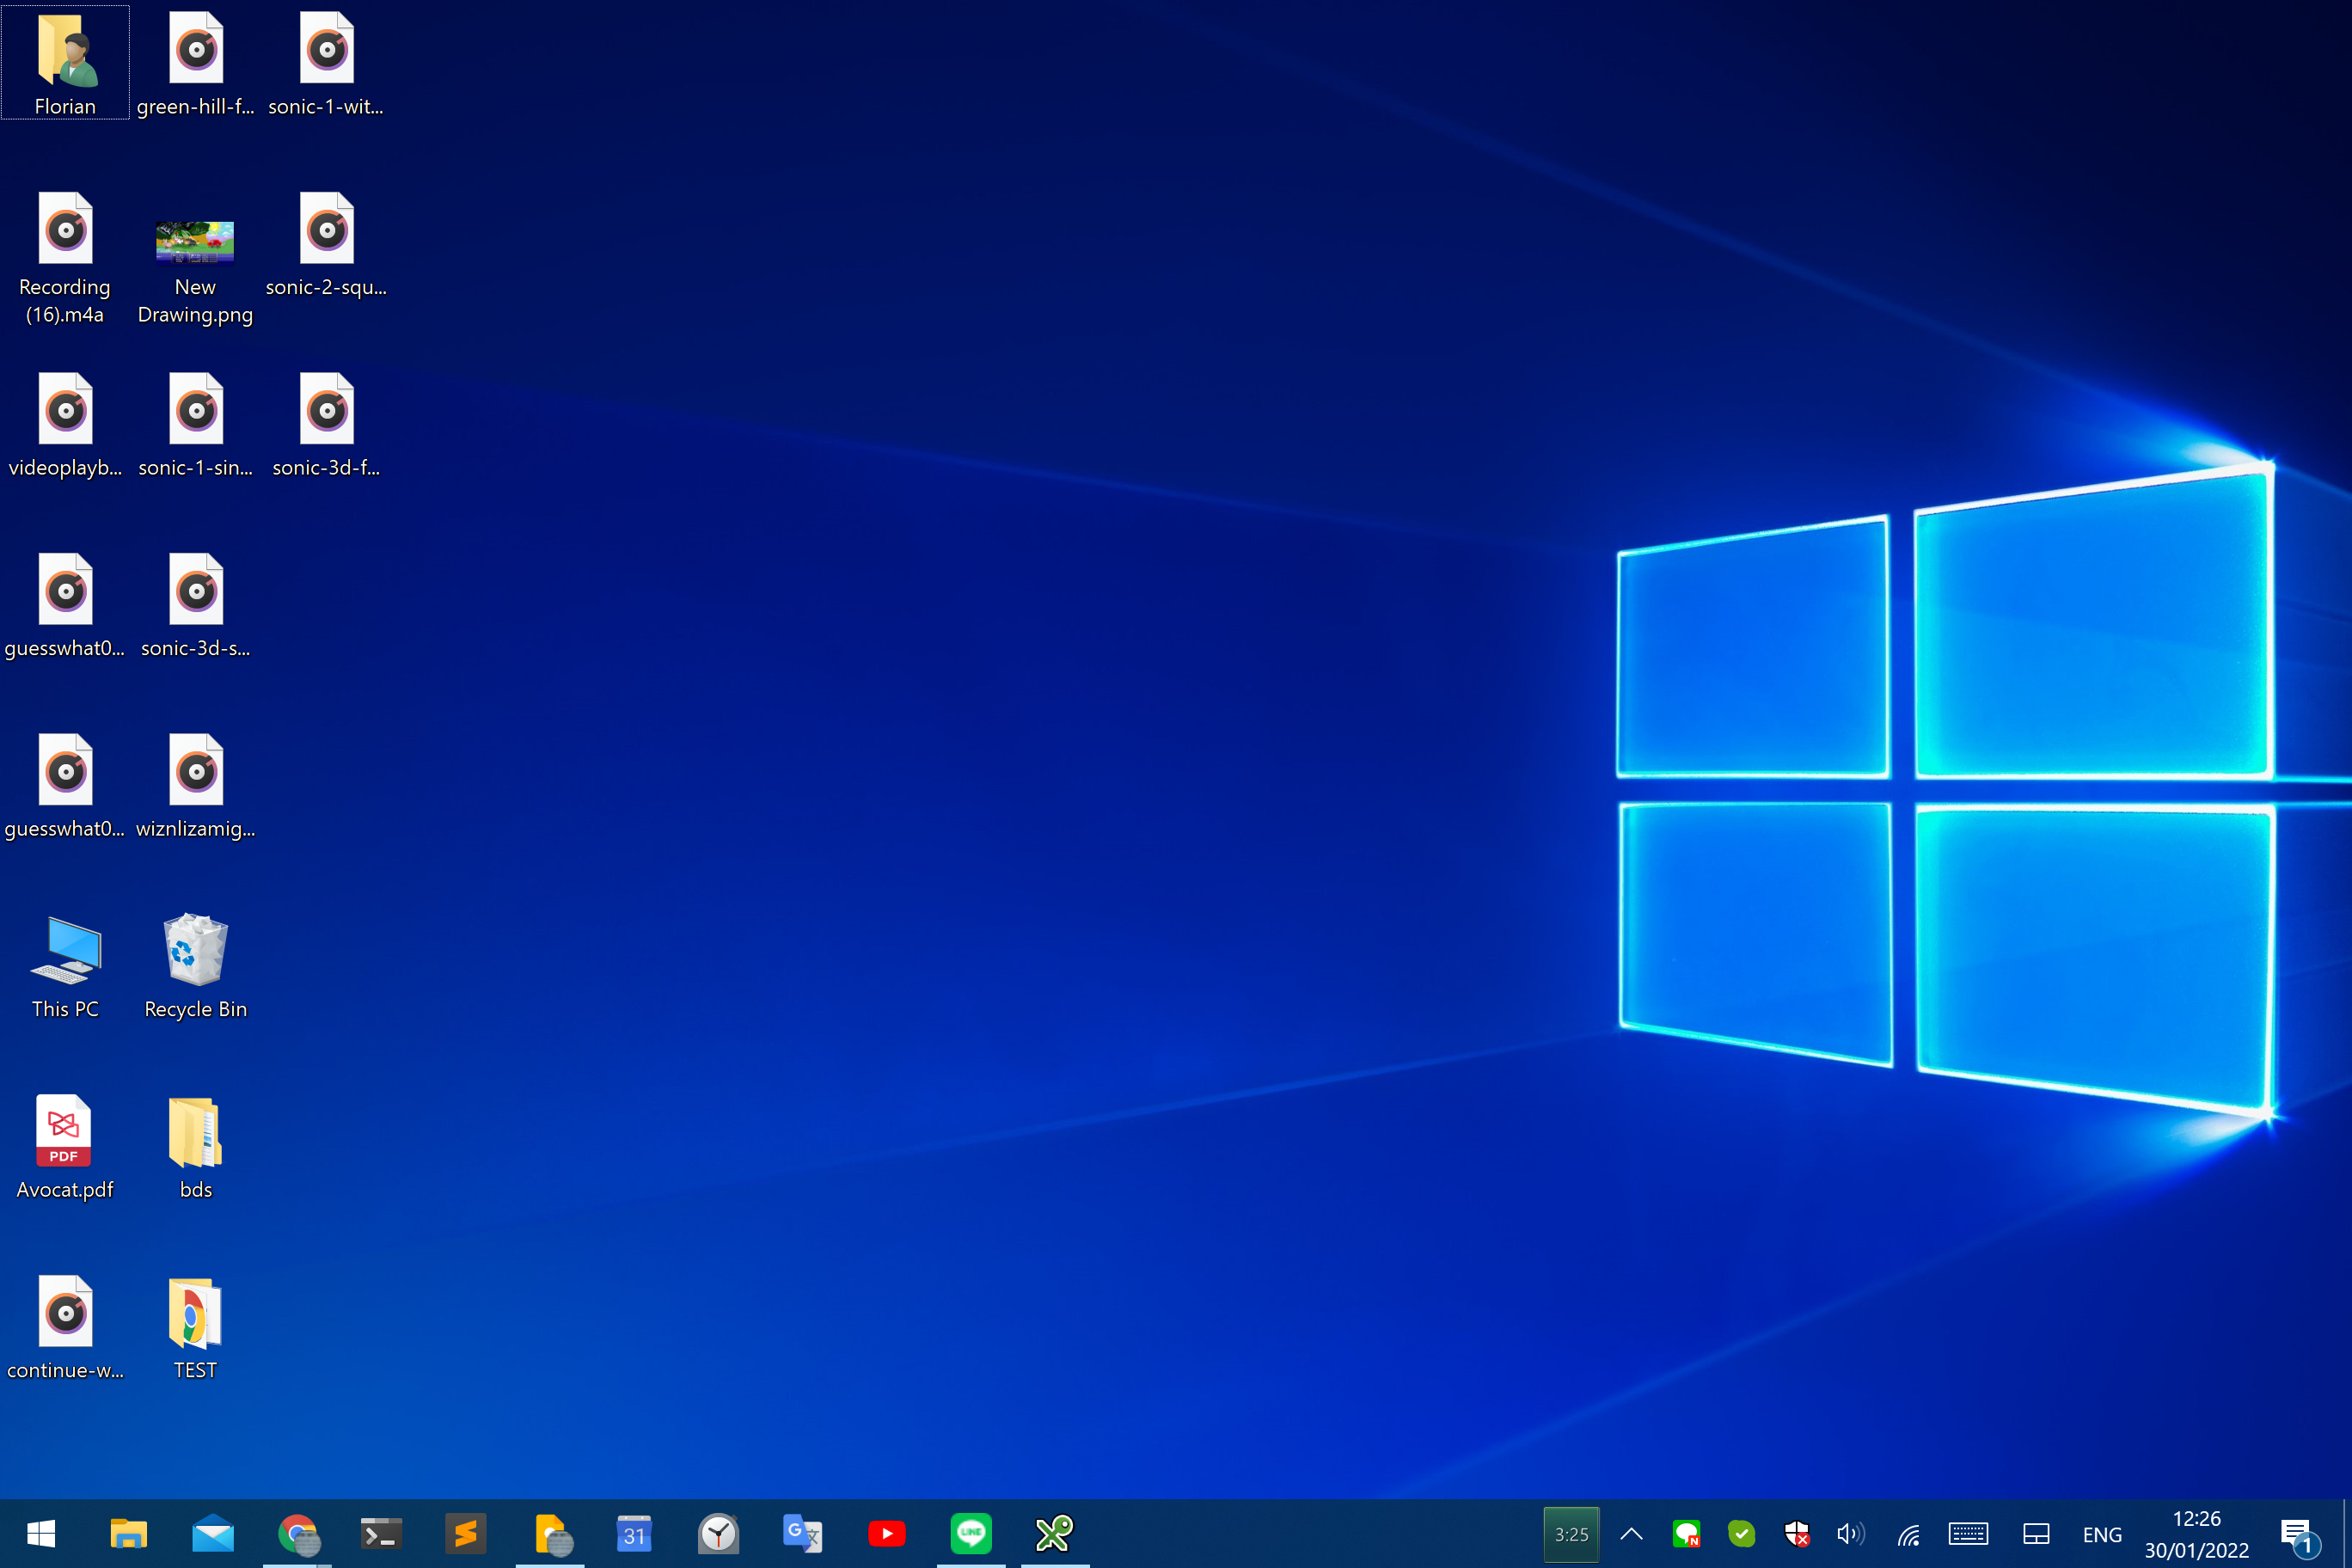Open the ENG language input selector
Image resolution: width=2352 pixels, height=1568 pixels.
point(2101,1534)
